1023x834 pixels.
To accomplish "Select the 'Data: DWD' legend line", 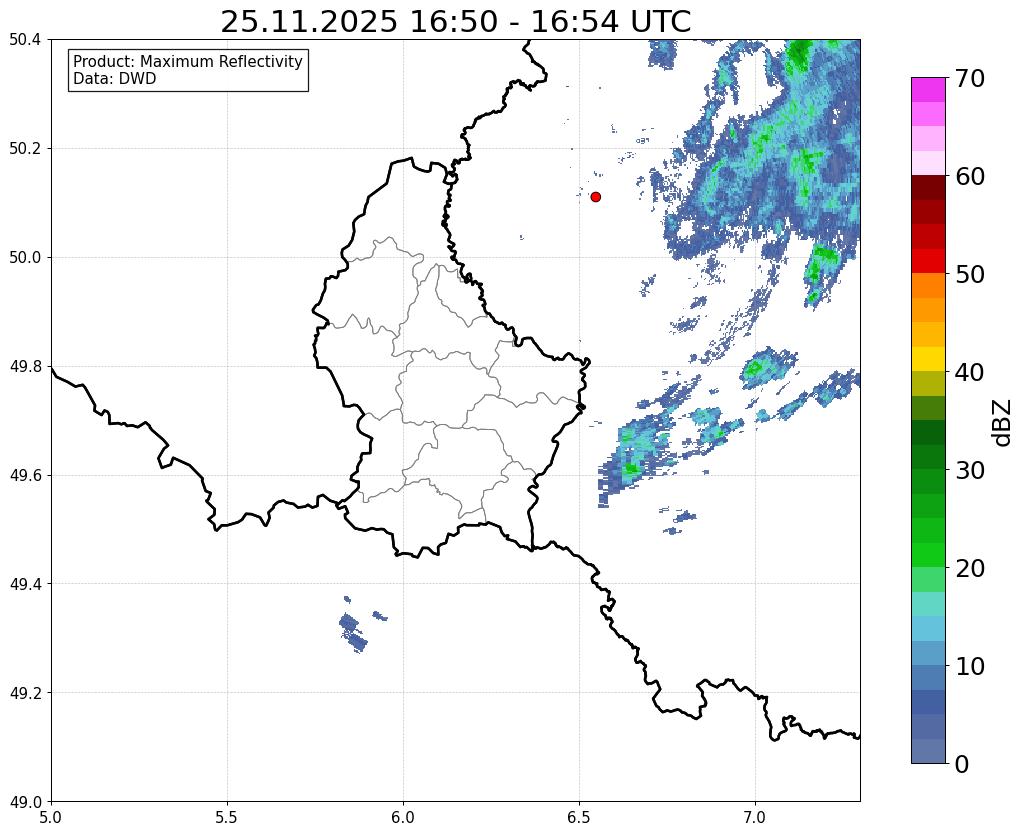I will pyautogui.click(x=115, y=79).
